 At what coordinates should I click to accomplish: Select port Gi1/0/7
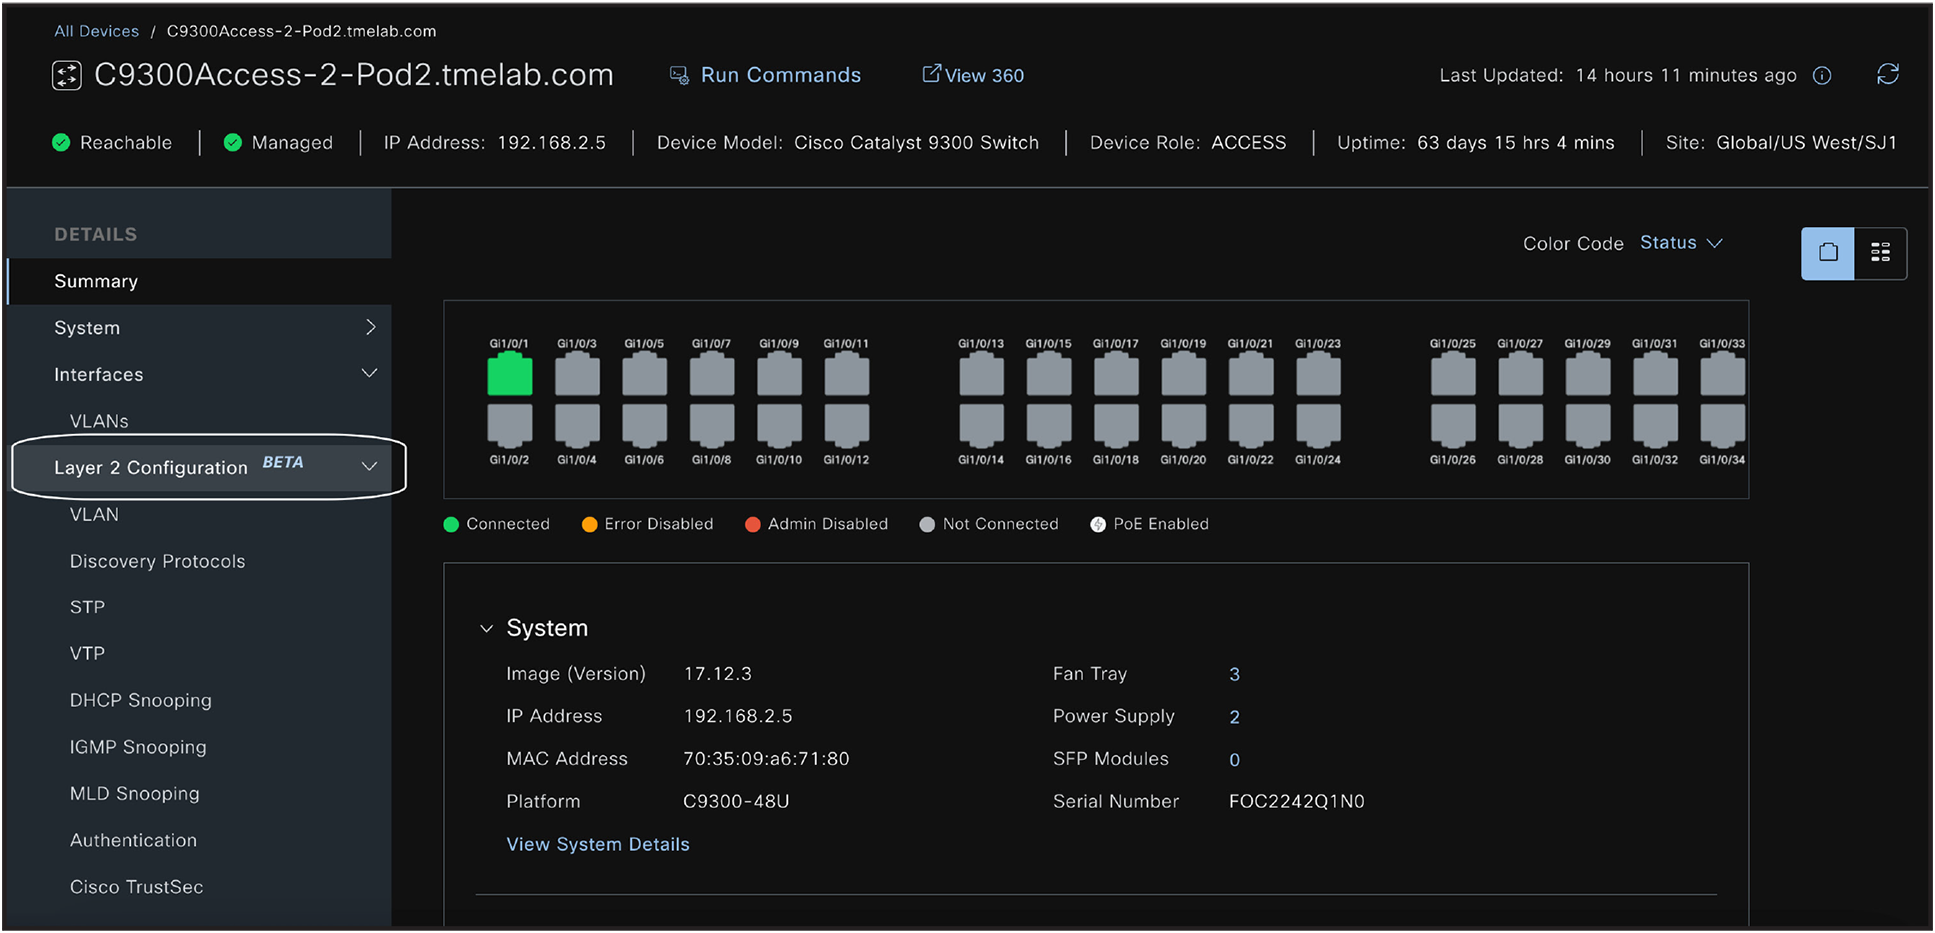[712, 374]
